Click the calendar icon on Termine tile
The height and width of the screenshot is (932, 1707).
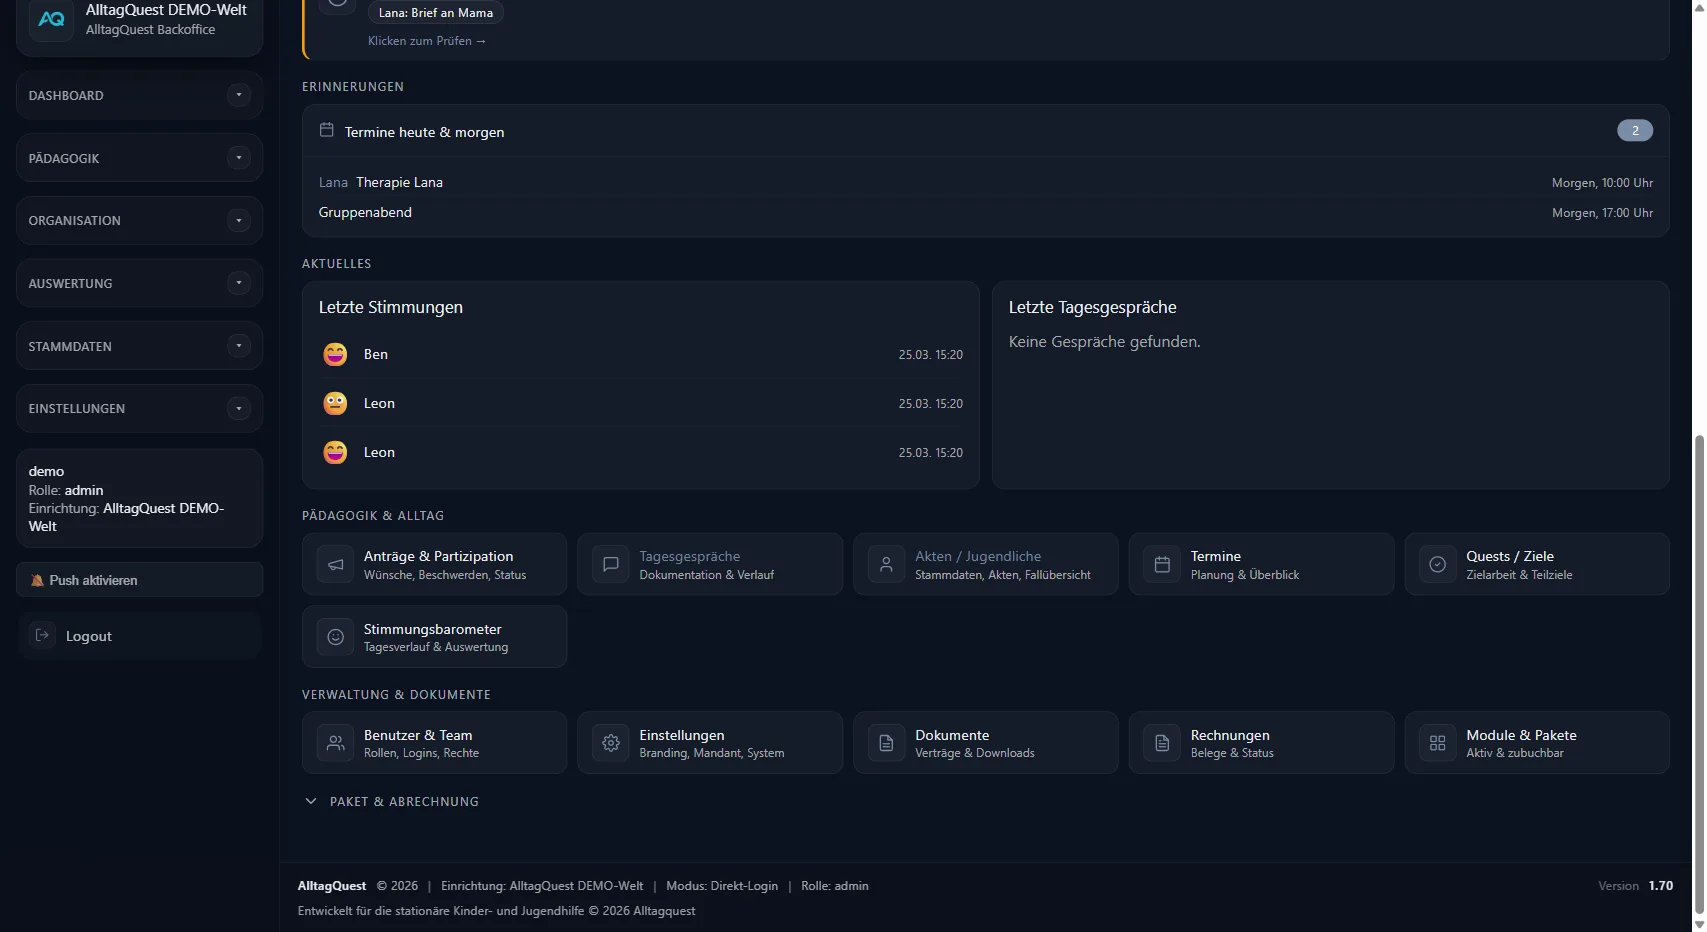(x=1162, y=565)
